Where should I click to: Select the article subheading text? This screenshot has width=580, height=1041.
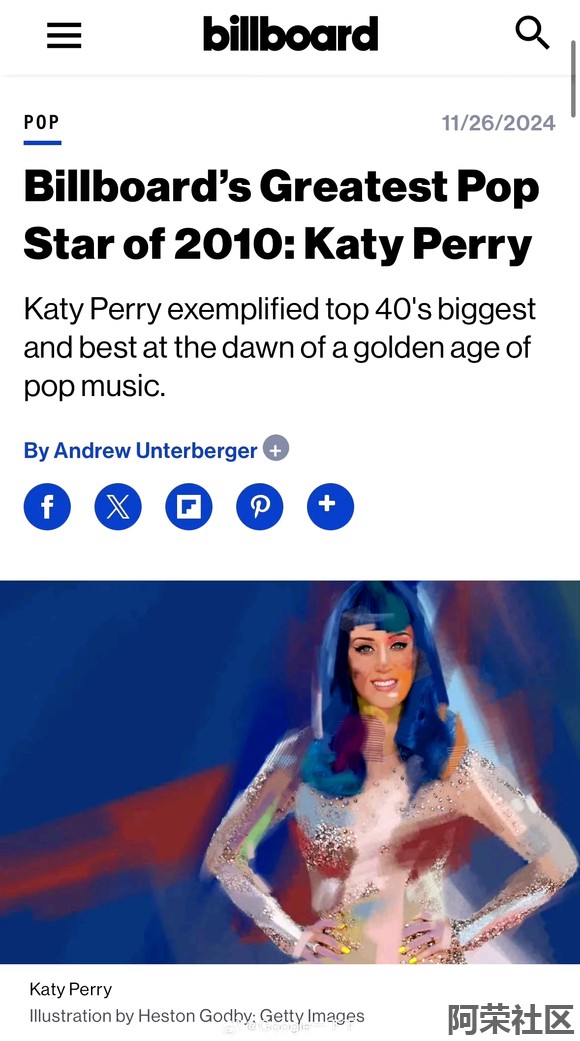click(x=279, y=348)
